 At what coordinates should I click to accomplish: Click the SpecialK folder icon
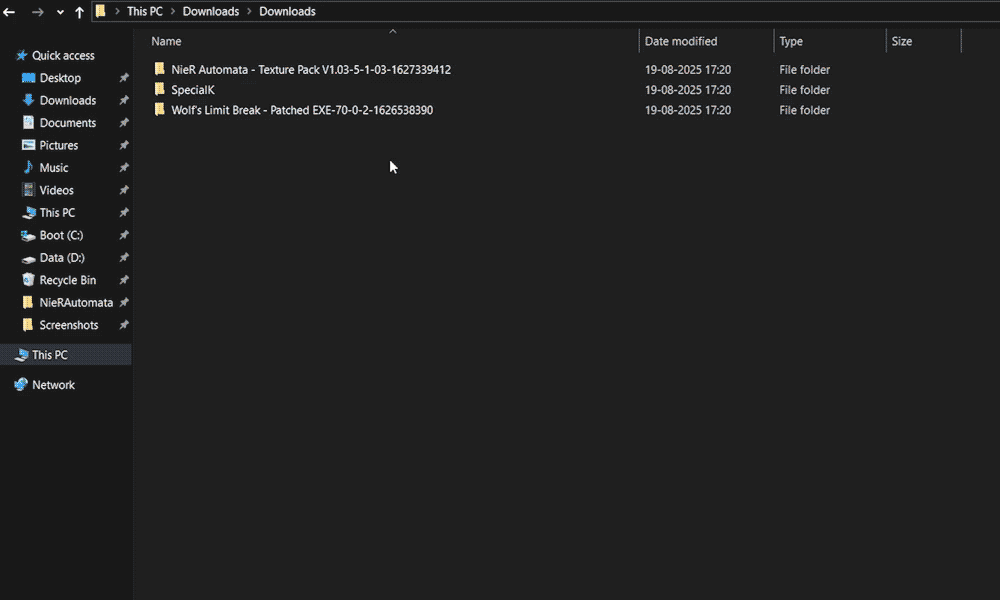pos(159,89)
